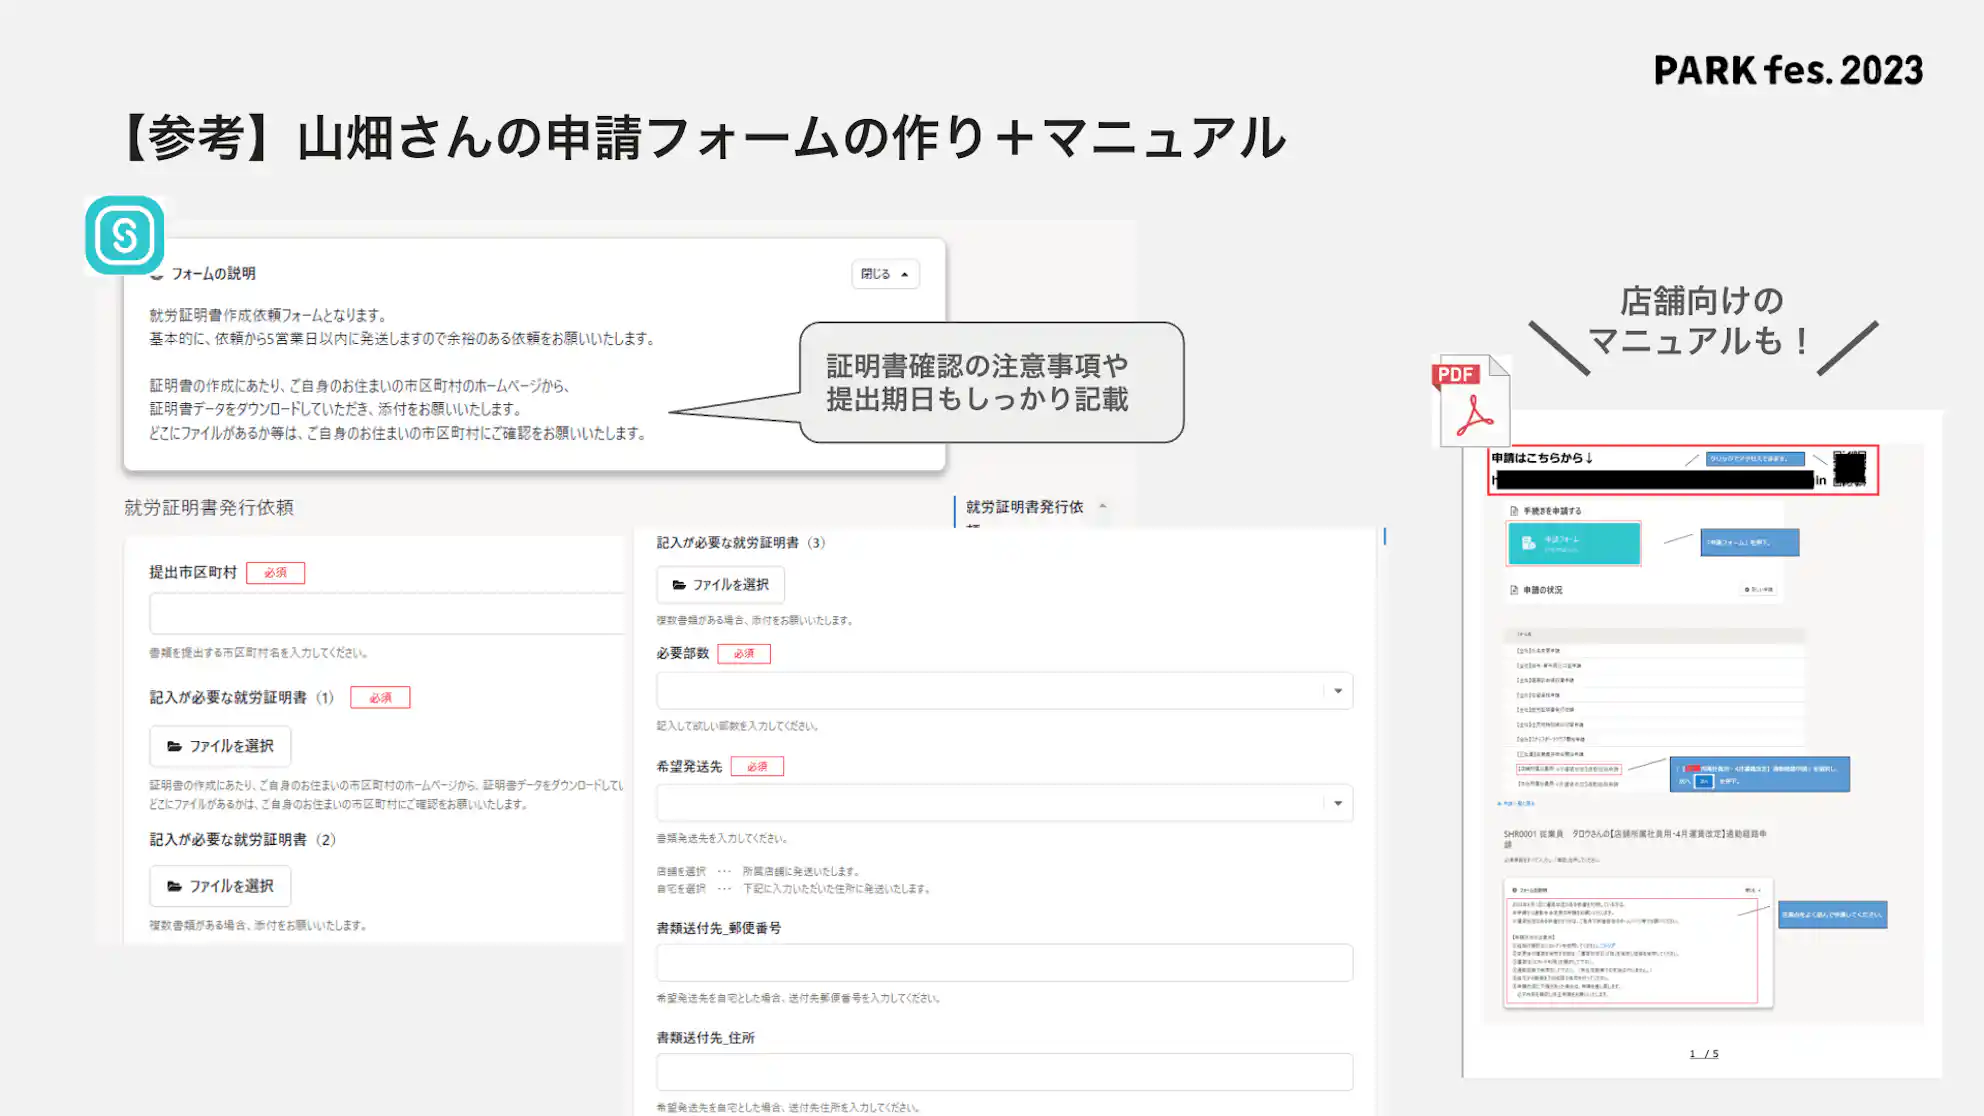This screenshot has width=1984, height=1116.
Task: Click the info icon beside フォームの説明
Action: (156, 274)
